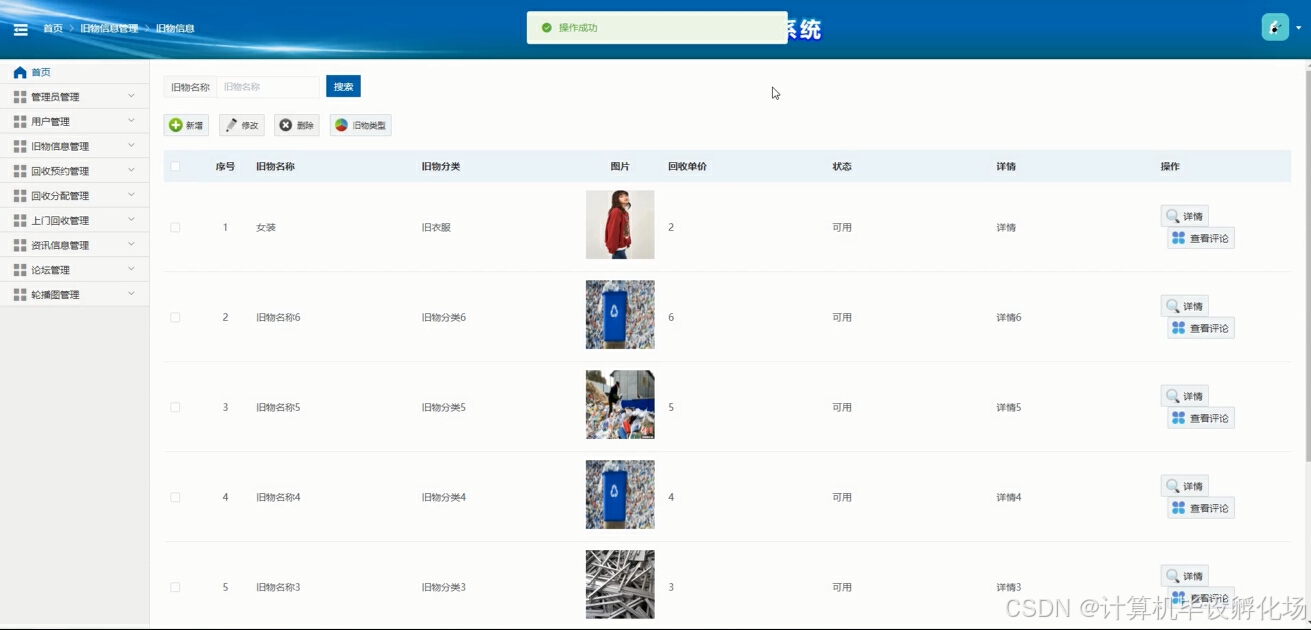
Task: Expand 回收预约管理 chevron
Action: [x=131, y=170]
